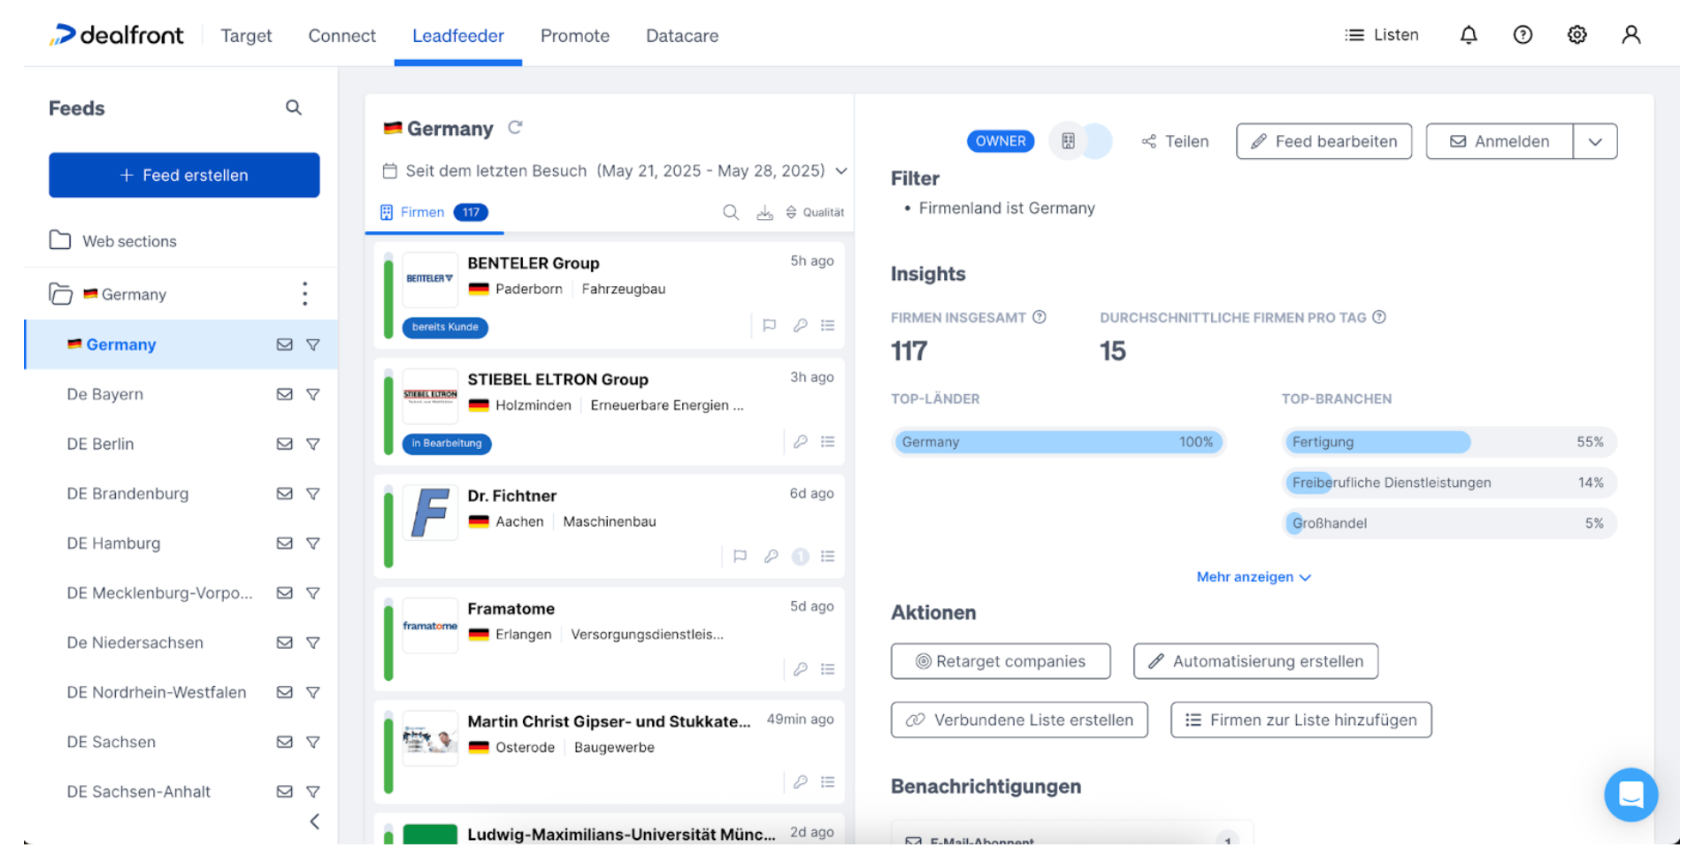Click Freiberufliche Dienstleistungen 14% bar
This screenshot has width=1694, height=858.
coord(1449,483)
